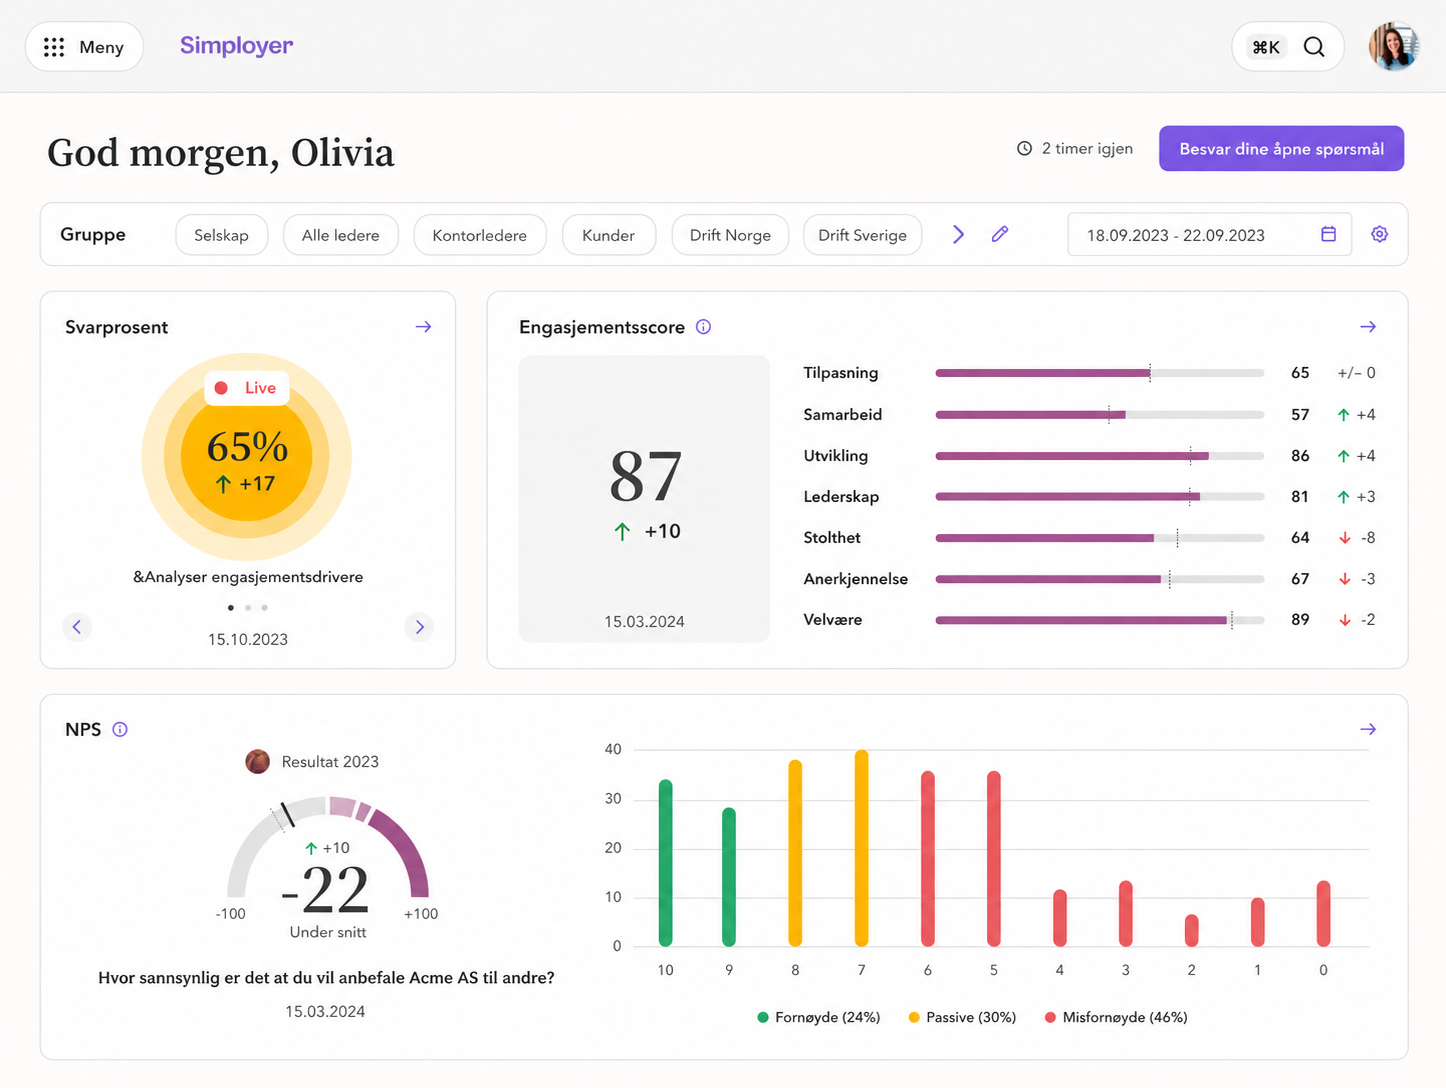Image resolution: width=1446 pixels, height=1088 pixels.
Task: Click the Tilpasning progress bar
Action: click(x=1100, y=373)
